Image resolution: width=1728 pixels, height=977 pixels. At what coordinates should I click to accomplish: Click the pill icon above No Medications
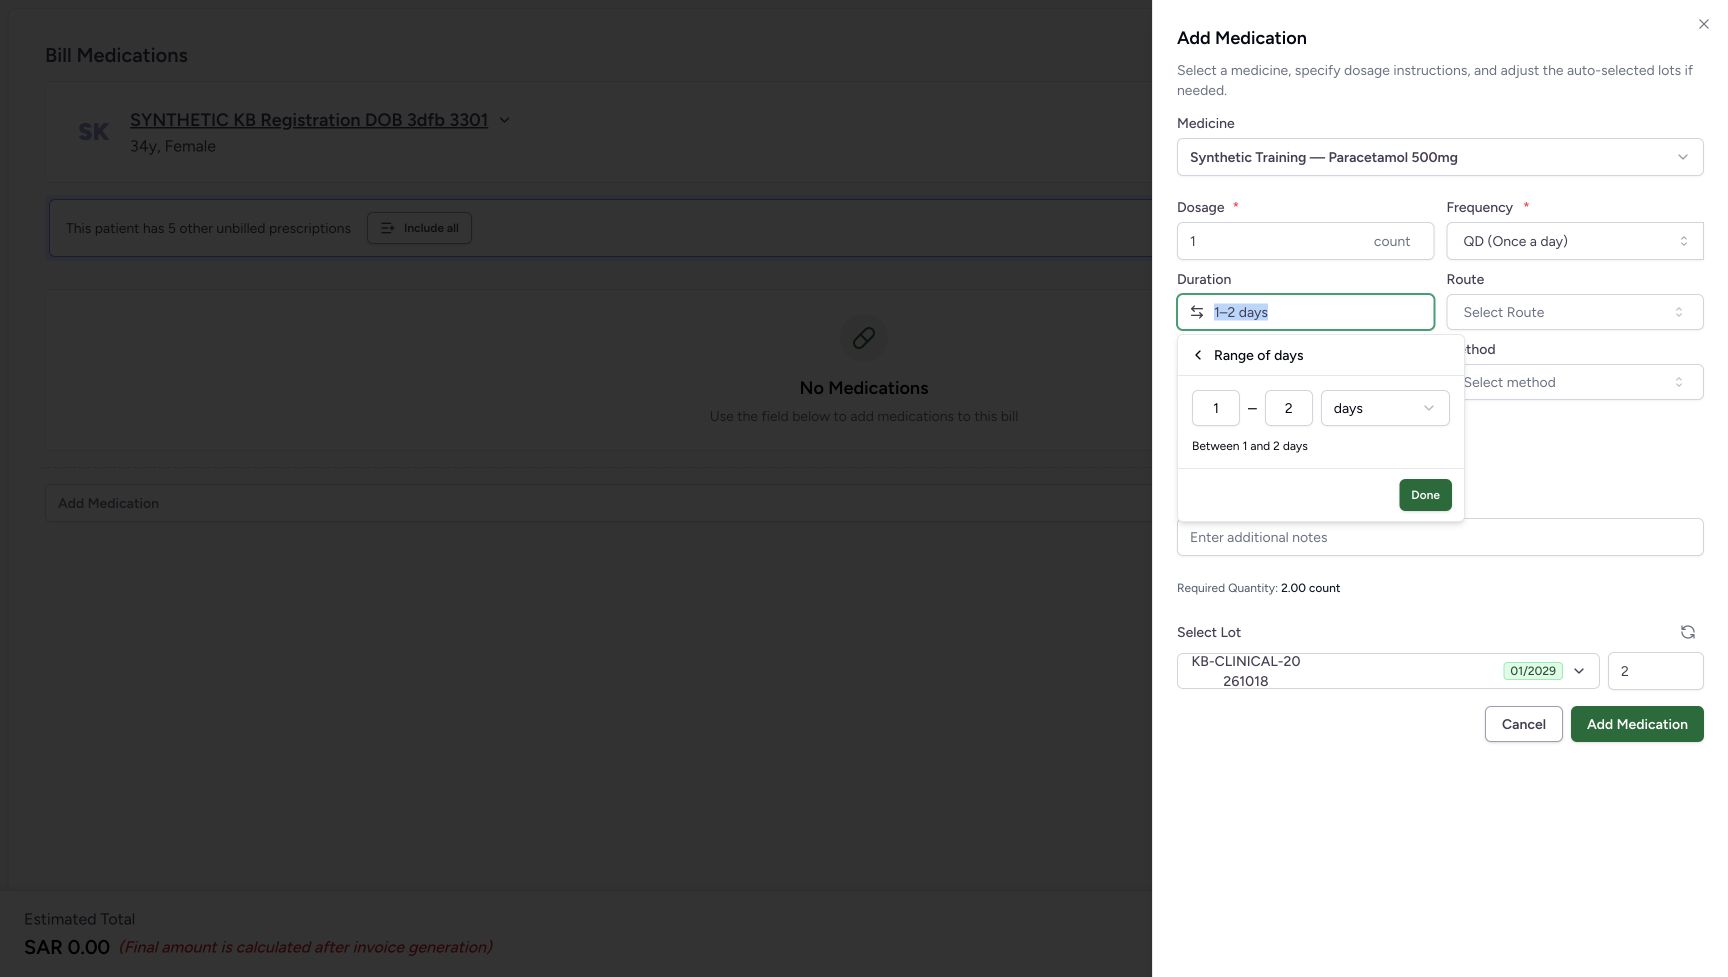[x=864, y=338]
